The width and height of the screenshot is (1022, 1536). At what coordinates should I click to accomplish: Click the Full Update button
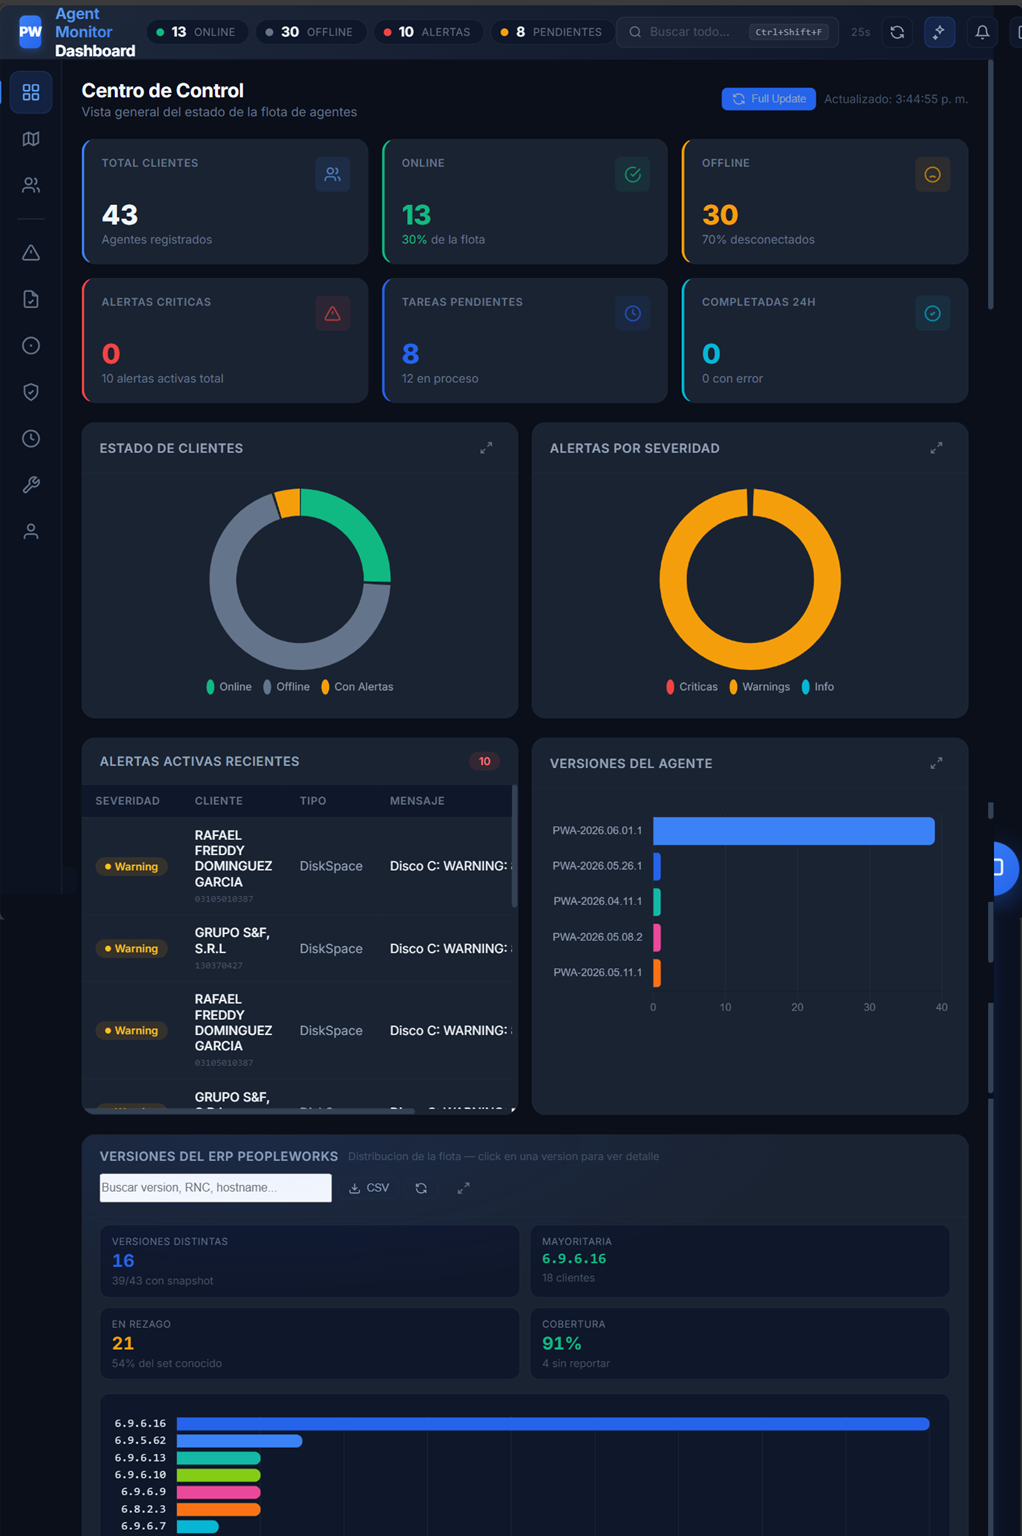pos(769,99)
